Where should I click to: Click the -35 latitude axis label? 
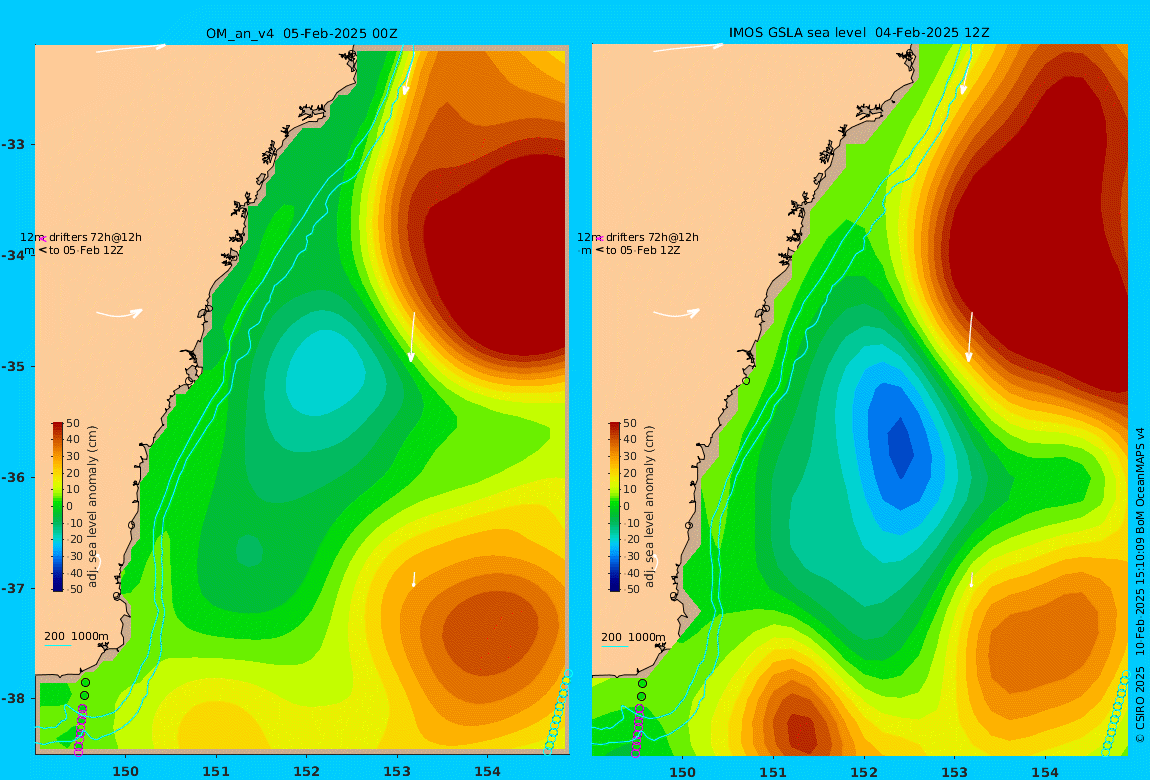point(13,367)
